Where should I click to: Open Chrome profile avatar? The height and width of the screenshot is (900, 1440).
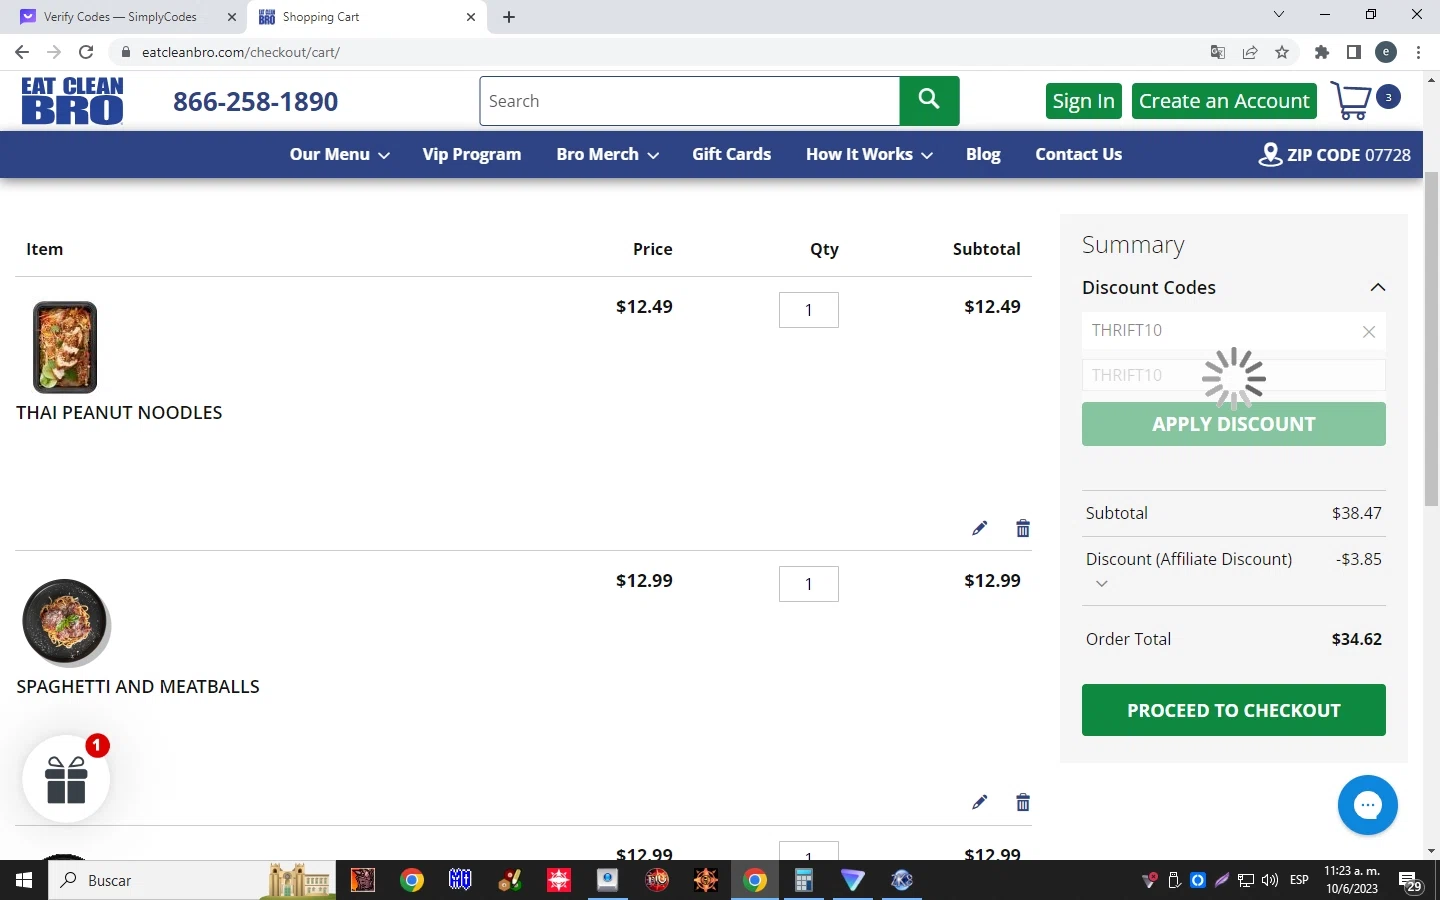1386,52
